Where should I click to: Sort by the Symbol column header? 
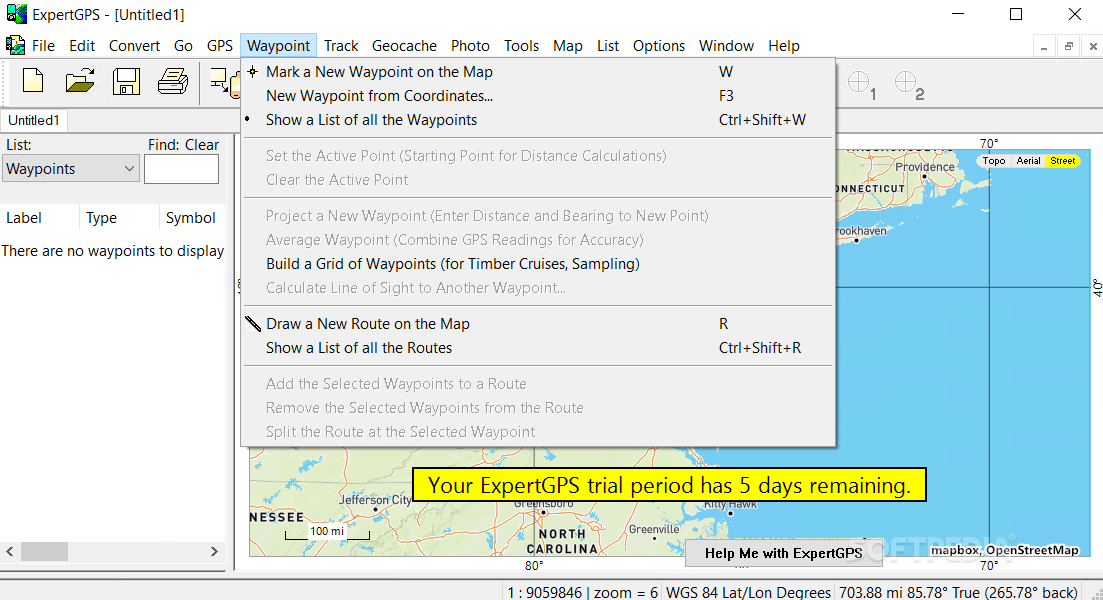[191, 218]
